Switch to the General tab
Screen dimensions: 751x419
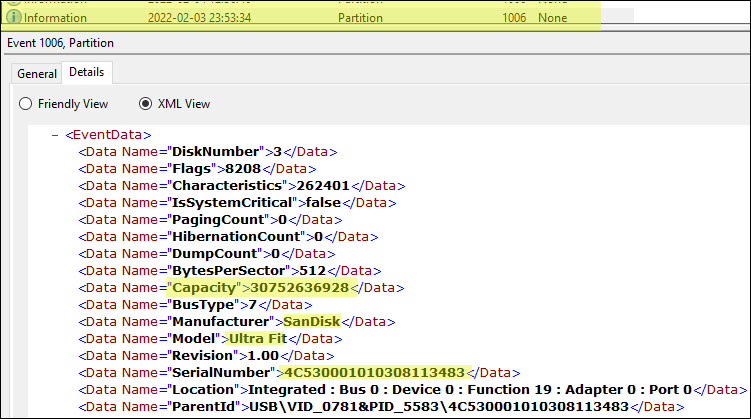[x=36, y=73]
